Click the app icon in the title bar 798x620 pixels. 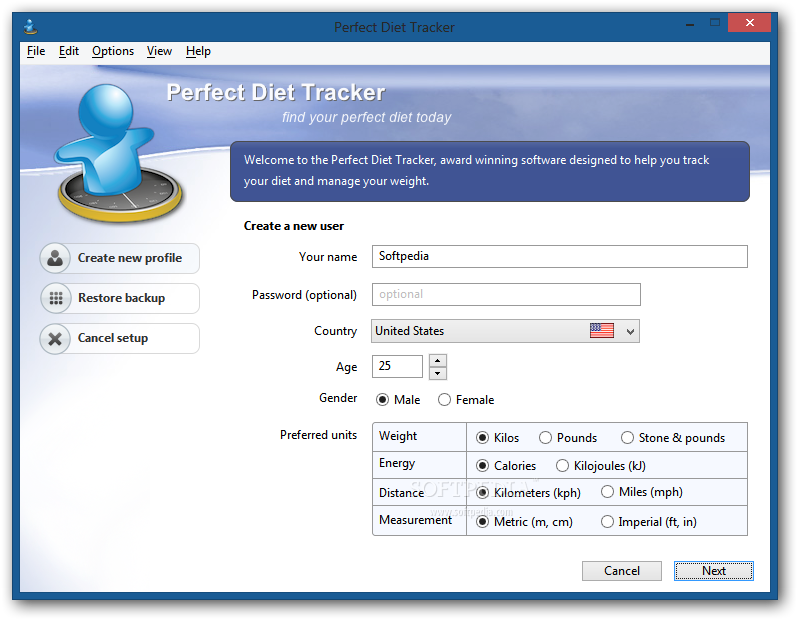pos(31,26)
